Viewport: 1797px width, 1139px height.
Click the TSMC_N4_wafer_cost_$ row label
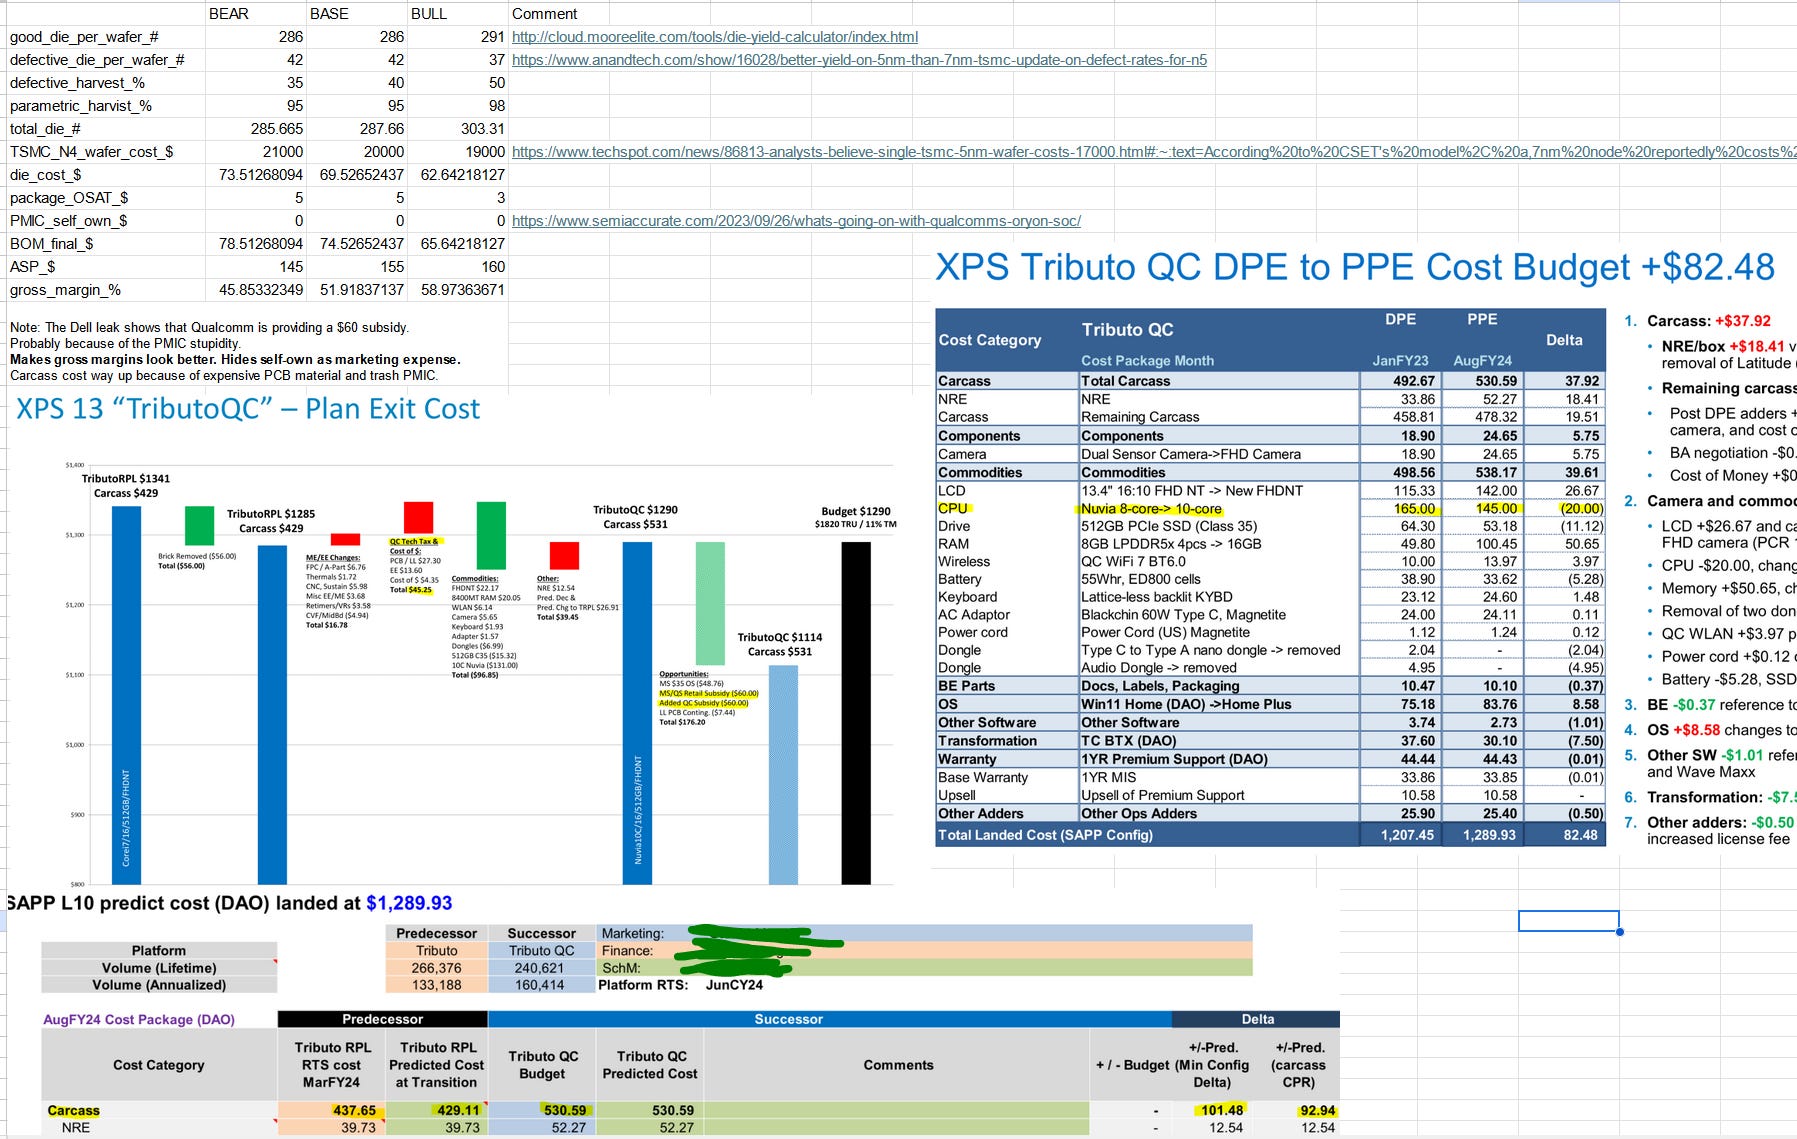pos(91,152)
